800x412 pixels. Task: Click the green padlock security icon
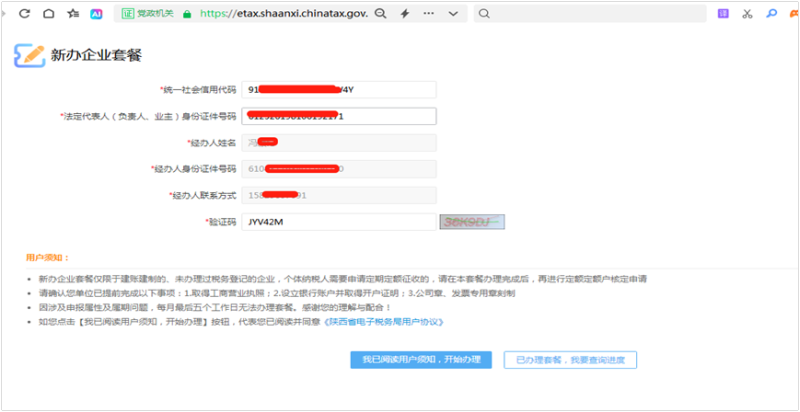185,14
